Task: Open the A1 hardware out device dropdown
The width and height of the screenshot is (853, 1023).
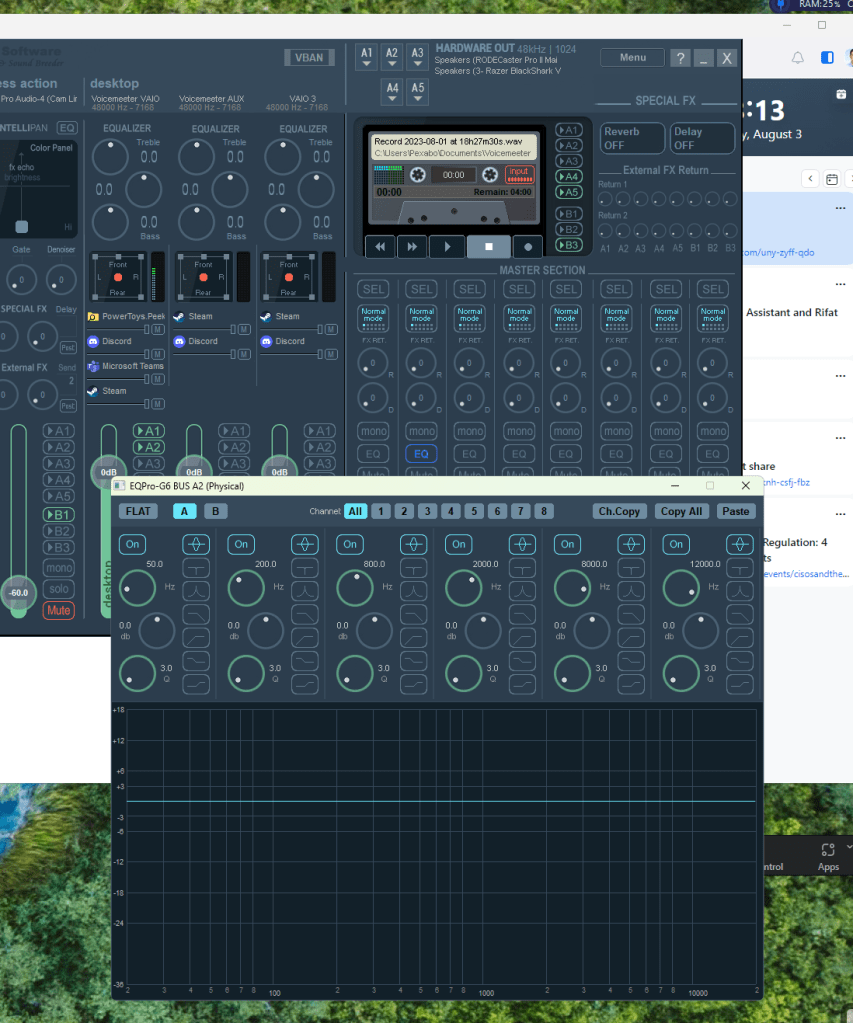Action: [x=367, y=57]
